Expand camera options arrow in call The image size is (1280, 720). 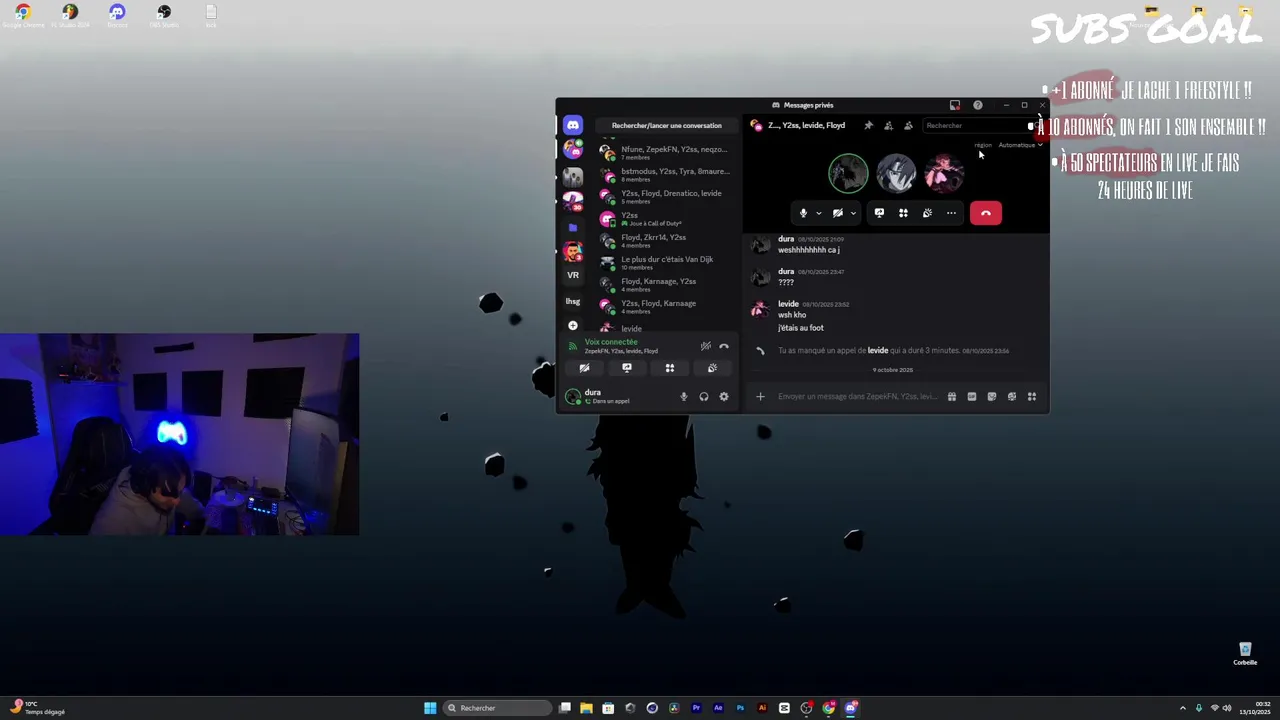pyautogui.click(x=853, y=213)
